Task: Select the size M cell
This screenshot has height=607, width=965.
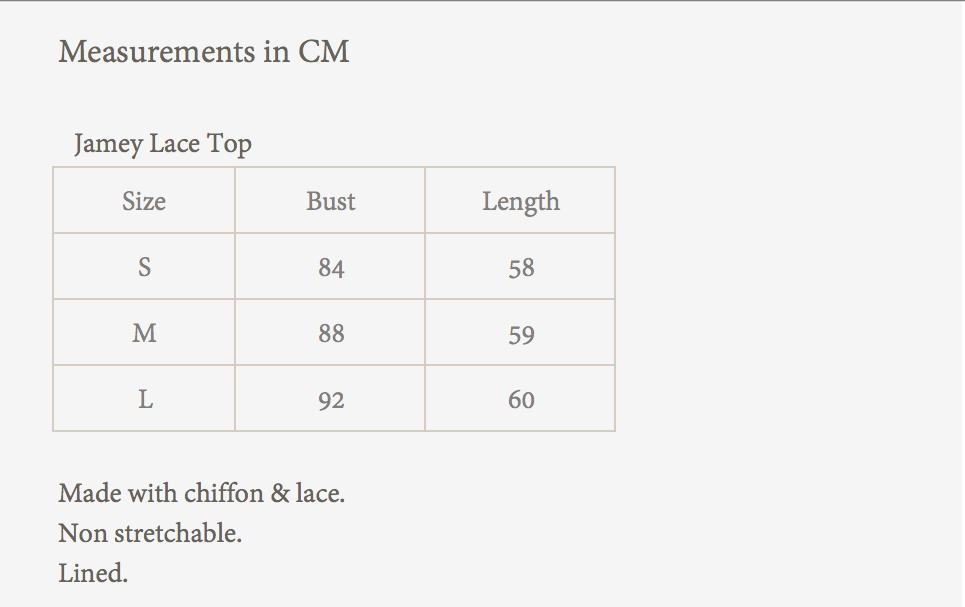Action: pyautogui.click(x=144, y=333)
